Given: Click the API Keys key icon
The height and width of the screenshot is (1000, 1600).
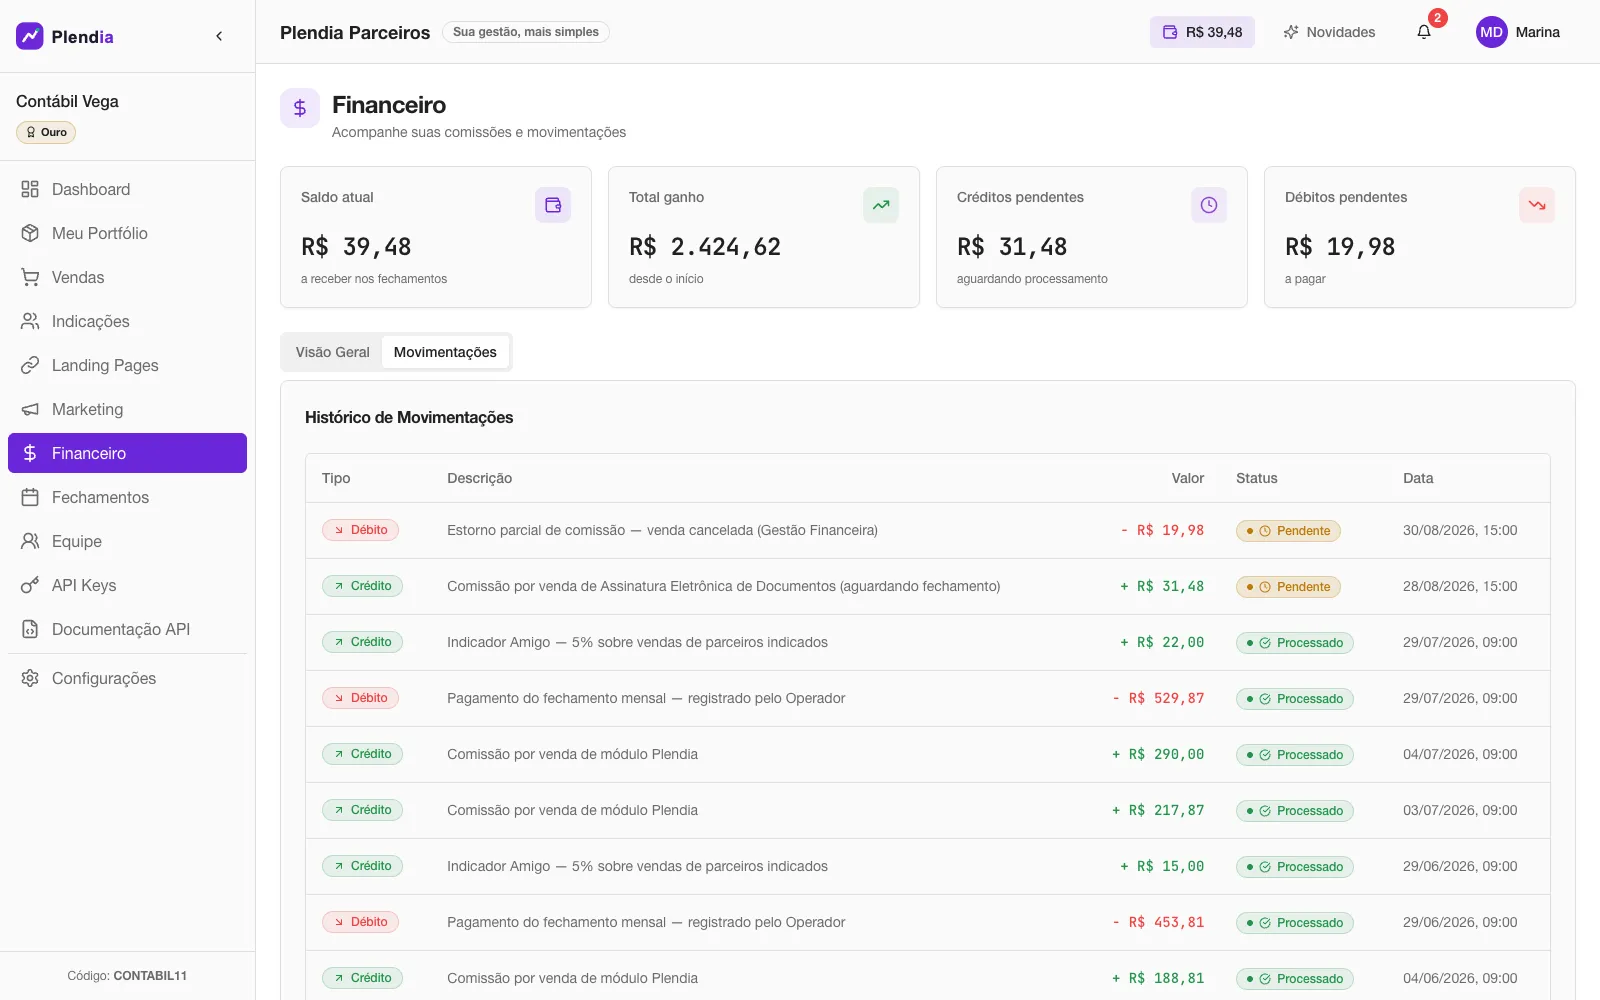Looking at the screenshot, I should coord(30,585).
